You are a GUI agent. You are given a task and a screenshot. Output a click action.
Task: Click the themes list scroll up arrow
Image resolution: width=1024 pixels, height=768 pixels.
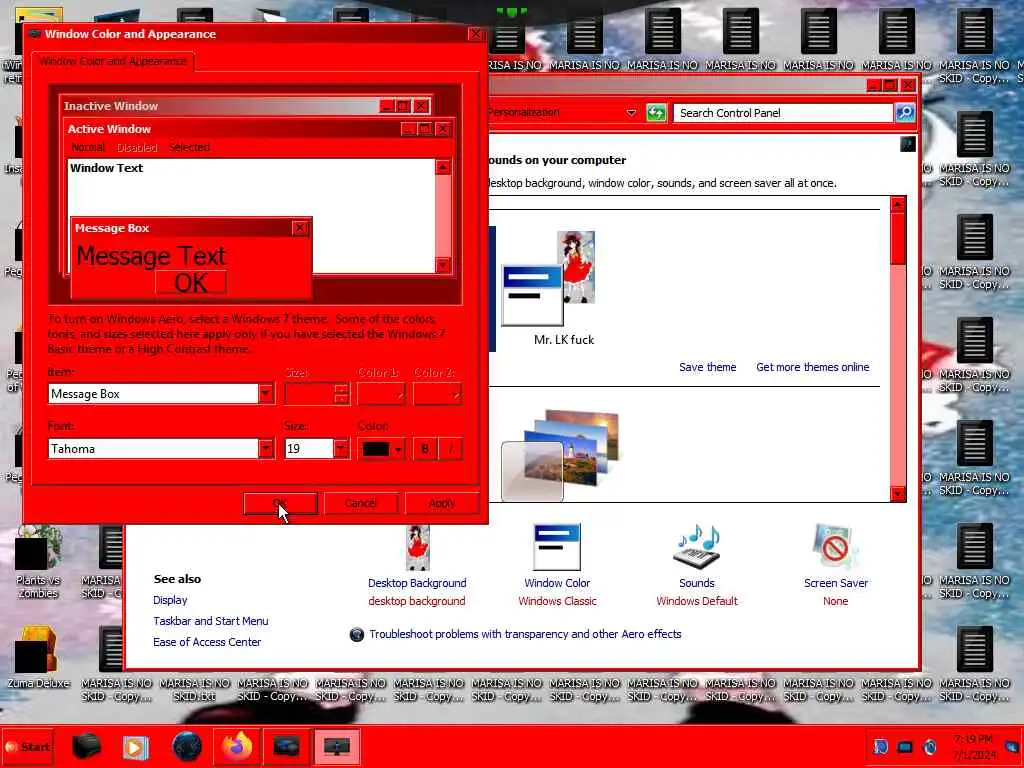898,204
